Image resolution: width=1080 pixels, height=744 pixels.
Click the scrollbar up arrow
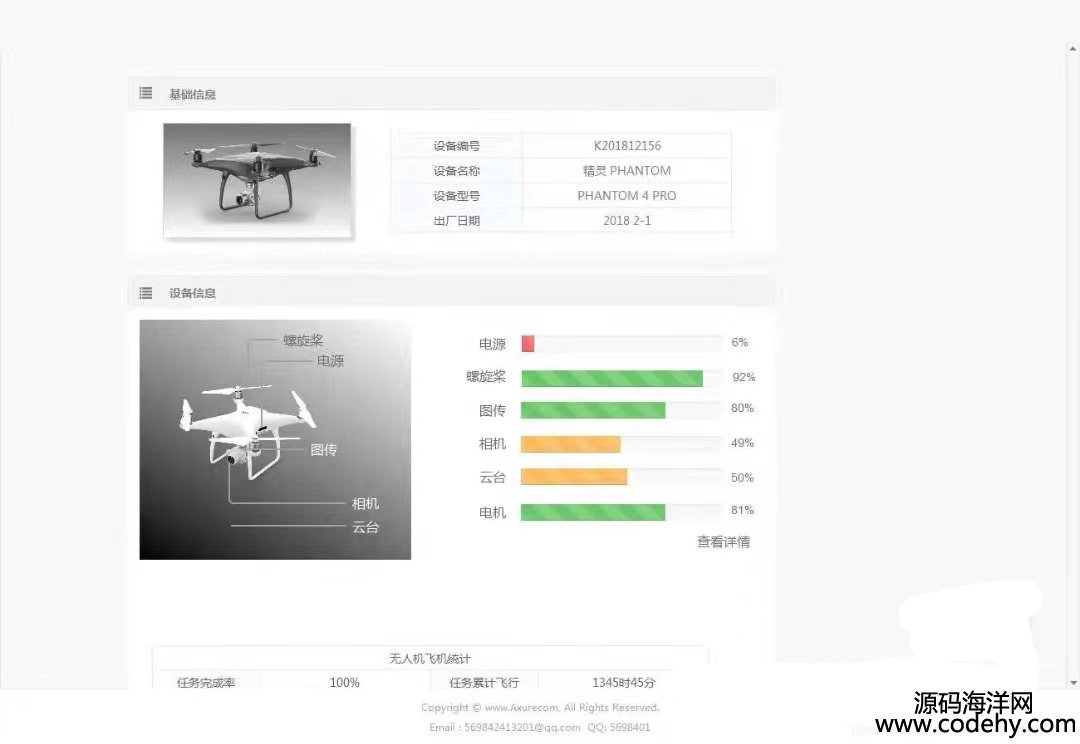[x=1073, y=49]
